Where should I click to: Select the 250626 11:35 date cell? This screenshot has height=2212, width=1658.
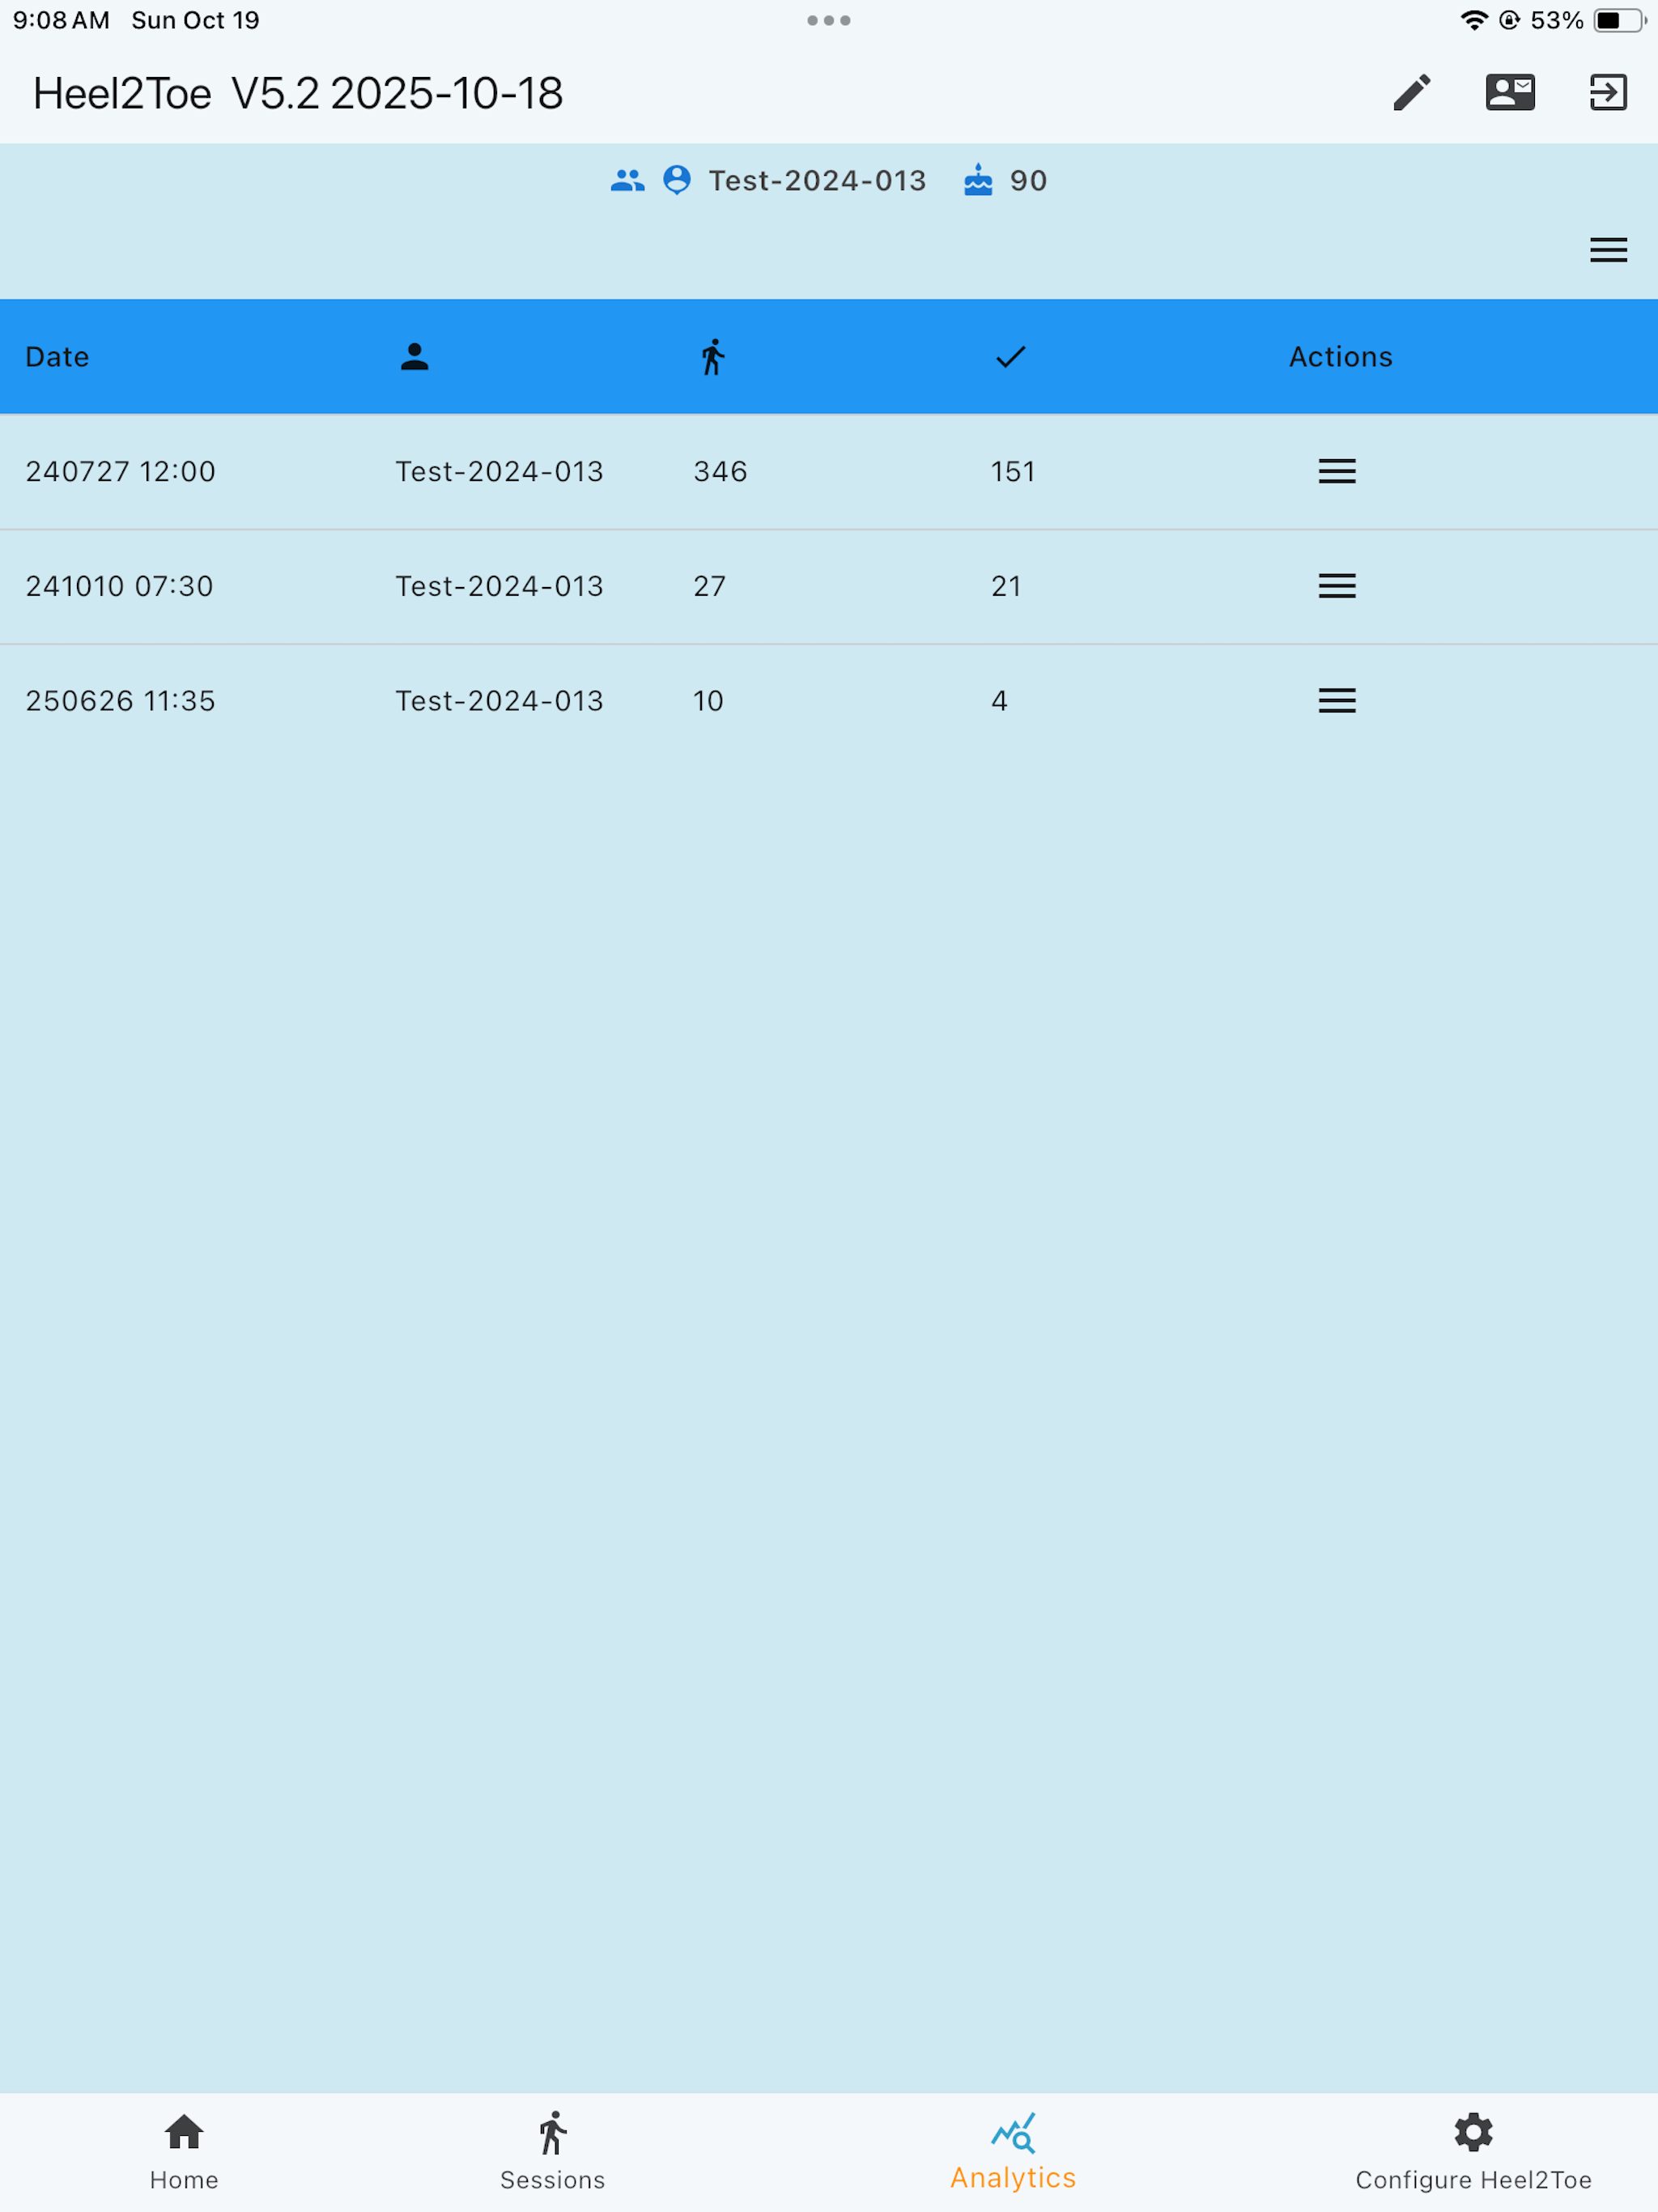pos(120,701)
